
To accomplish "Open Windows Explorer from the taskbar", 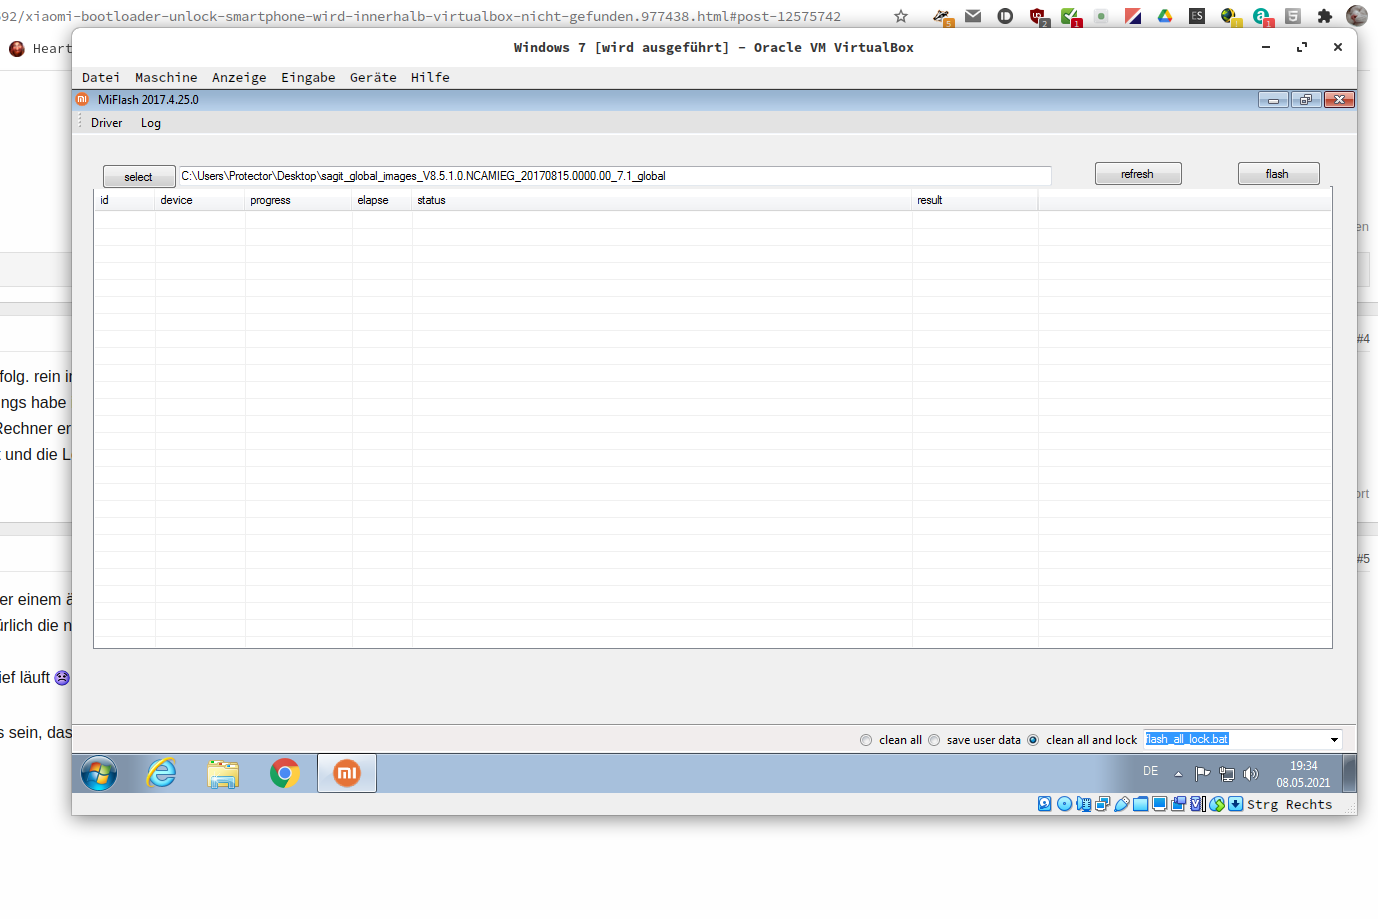I will (223, 774).
